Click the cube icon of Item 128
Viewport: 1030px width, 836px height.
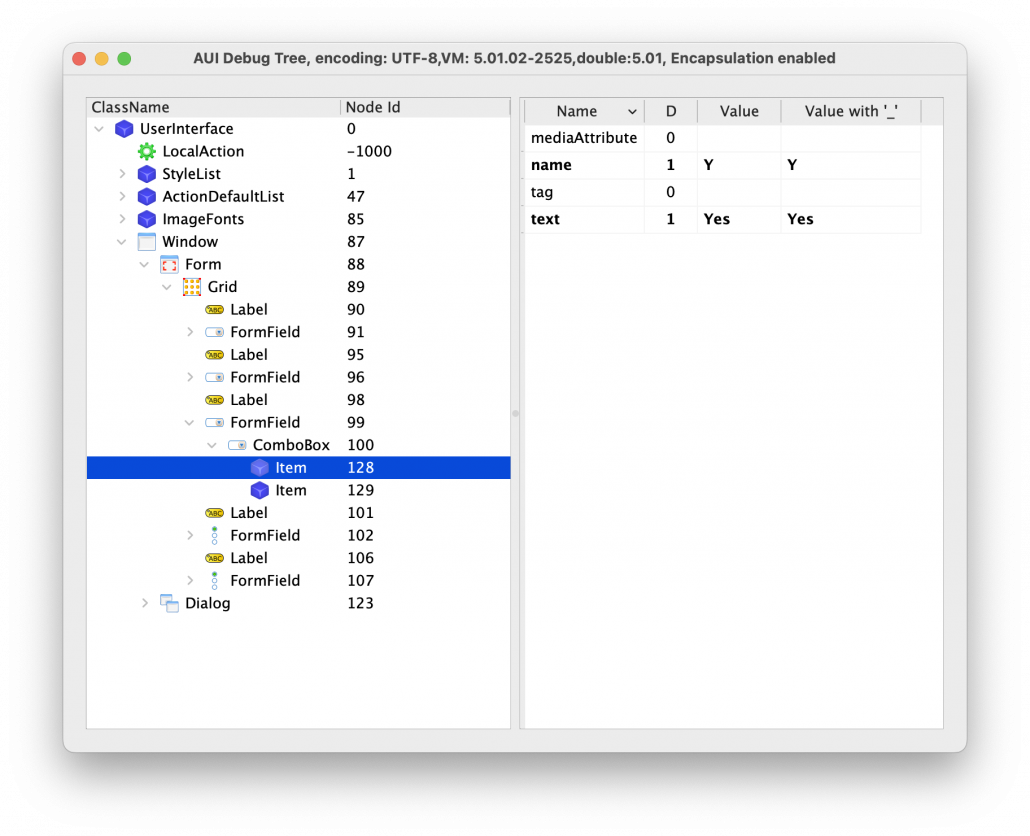pyautogui.click(x=259, y=468)
